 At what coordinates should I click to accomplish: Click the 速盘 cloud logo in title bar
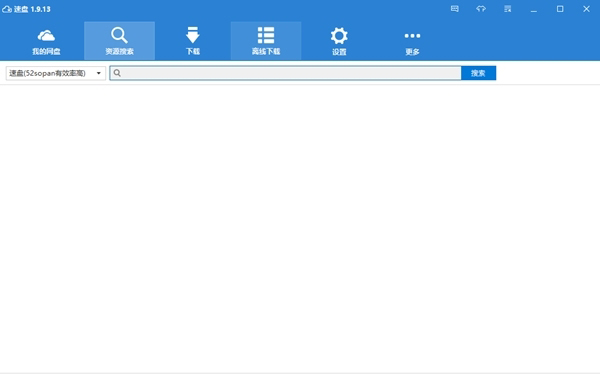tap(7, 9)
